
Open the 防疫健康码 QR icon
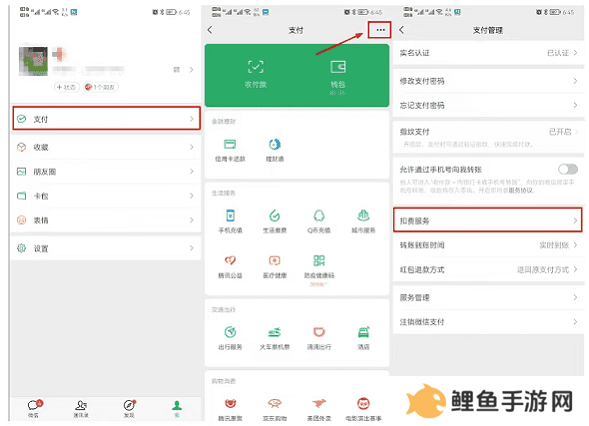coord(319,260)
